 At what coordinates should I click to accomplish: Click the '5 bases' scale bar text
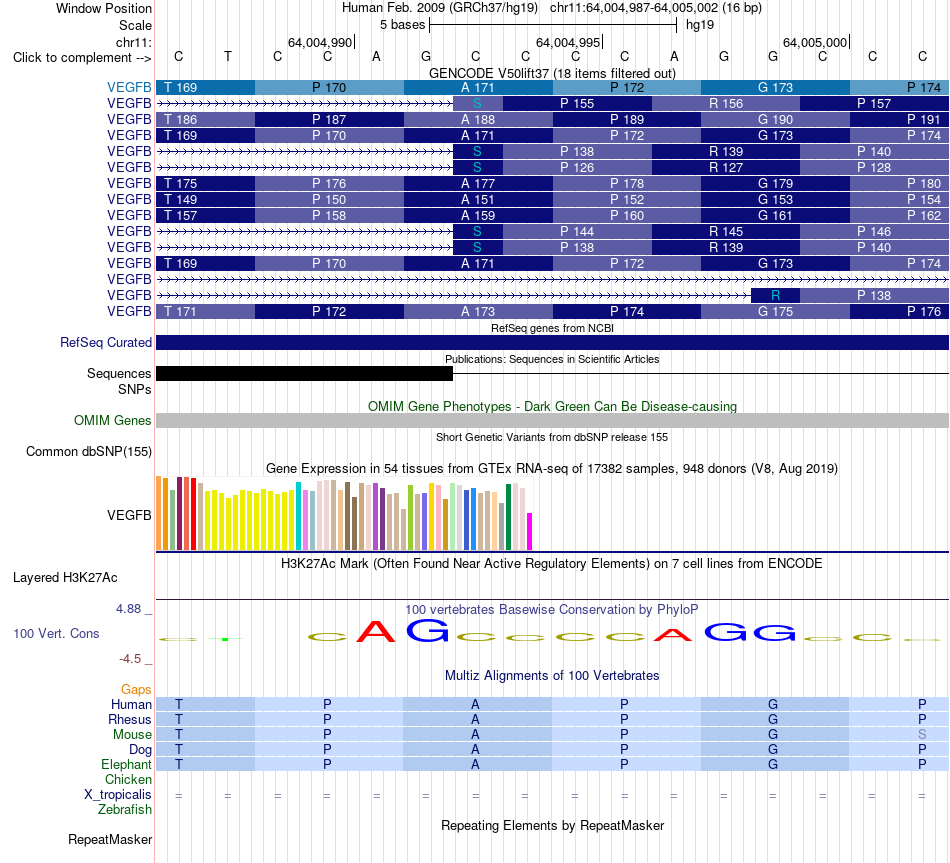point(402,25)
